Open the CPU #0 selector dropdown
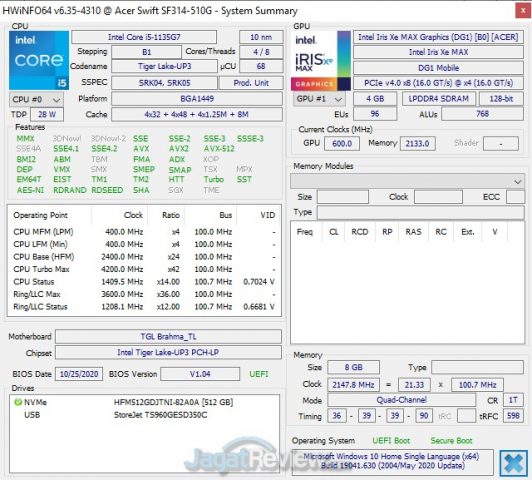Image resolution: width=532 pixels, height=480 pixels. tap(36, 99)
